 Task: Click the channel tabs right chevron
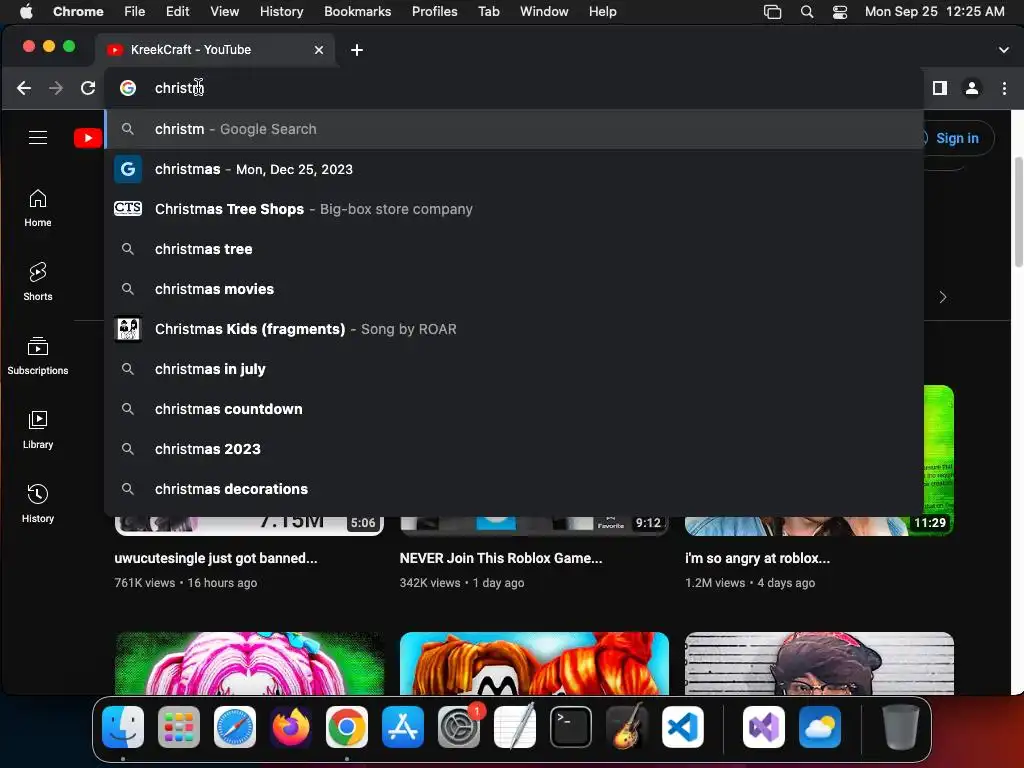tap(942, 297)
